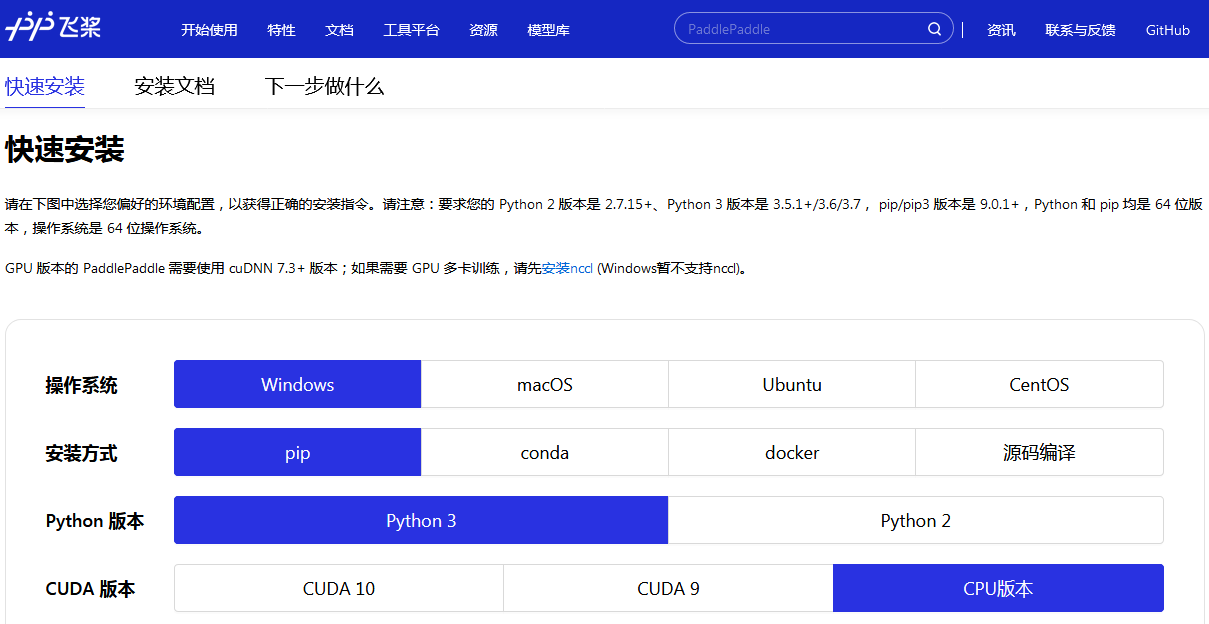This screenshot has width=1209, height=624.
Task: Click the 安装方式 row label
Action: point(82,453)
